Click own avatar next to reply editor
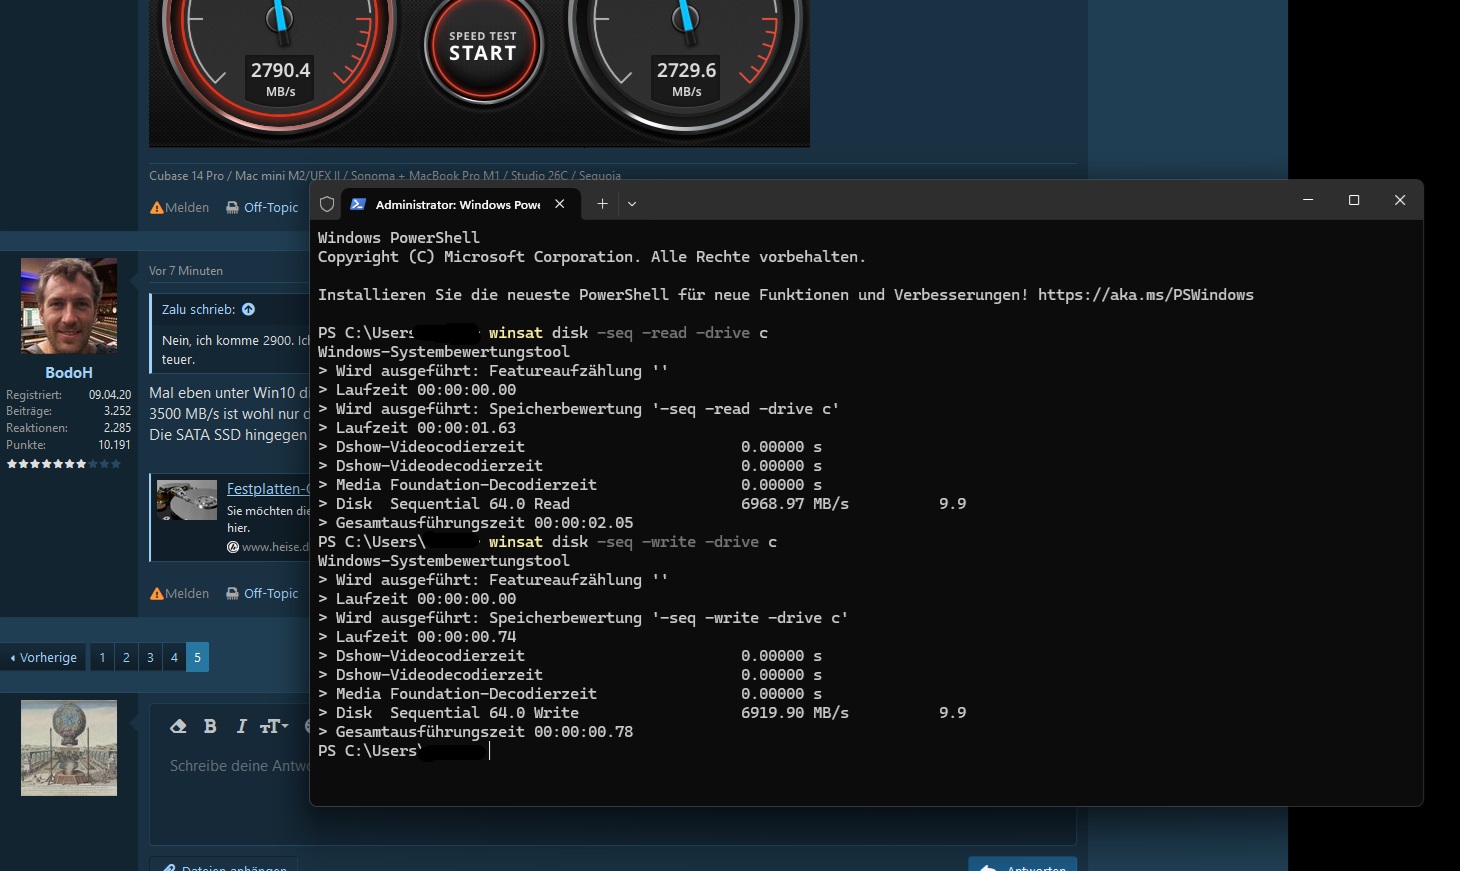The width and height of the screenshot is (1460, 871). pyautogui.click(x=69, y=748)
